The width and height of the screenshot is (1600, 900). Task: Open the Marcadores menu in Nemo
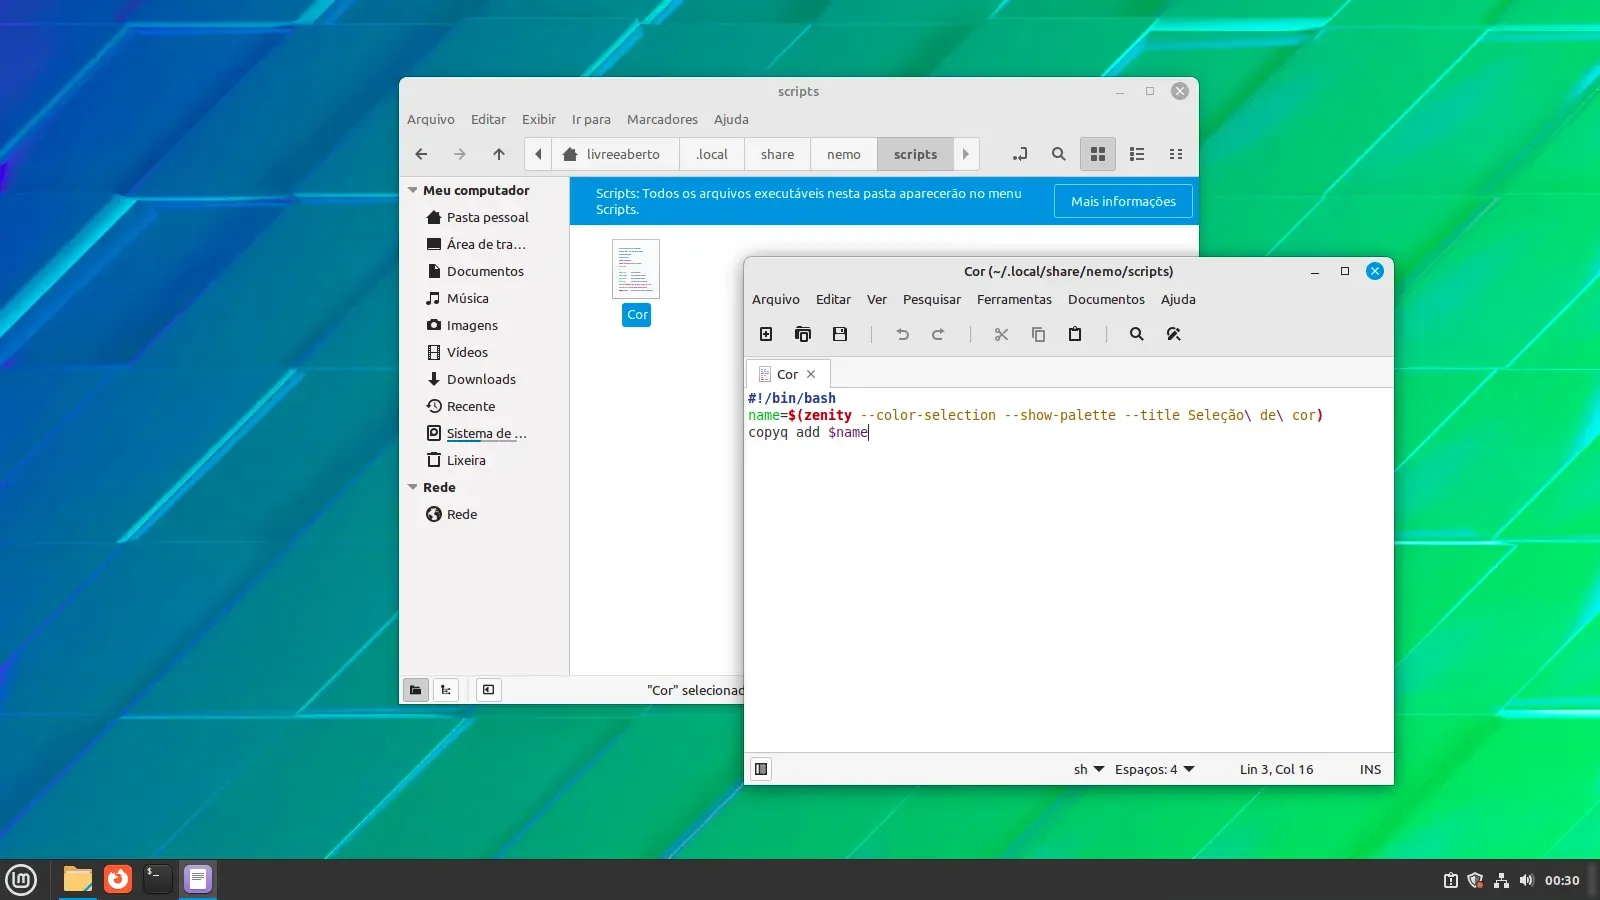point(662,119)
